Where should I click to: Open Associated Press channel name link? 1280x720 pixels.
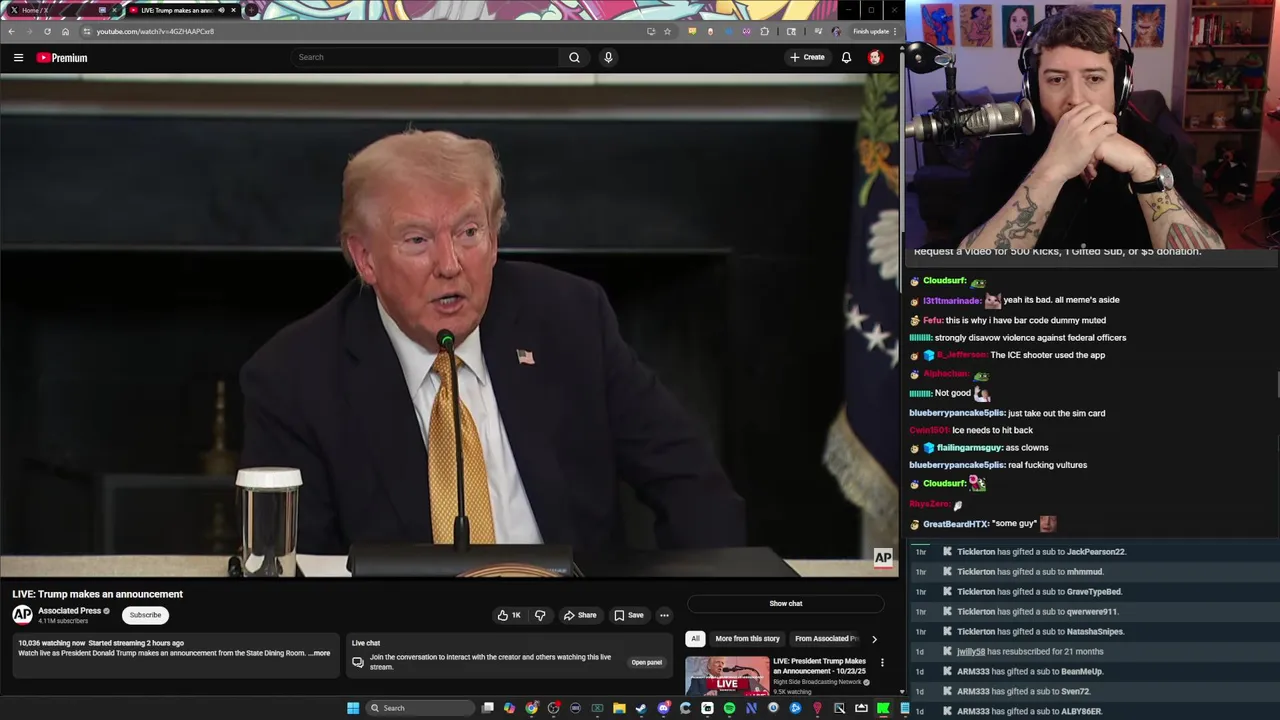tap(69, 611)
